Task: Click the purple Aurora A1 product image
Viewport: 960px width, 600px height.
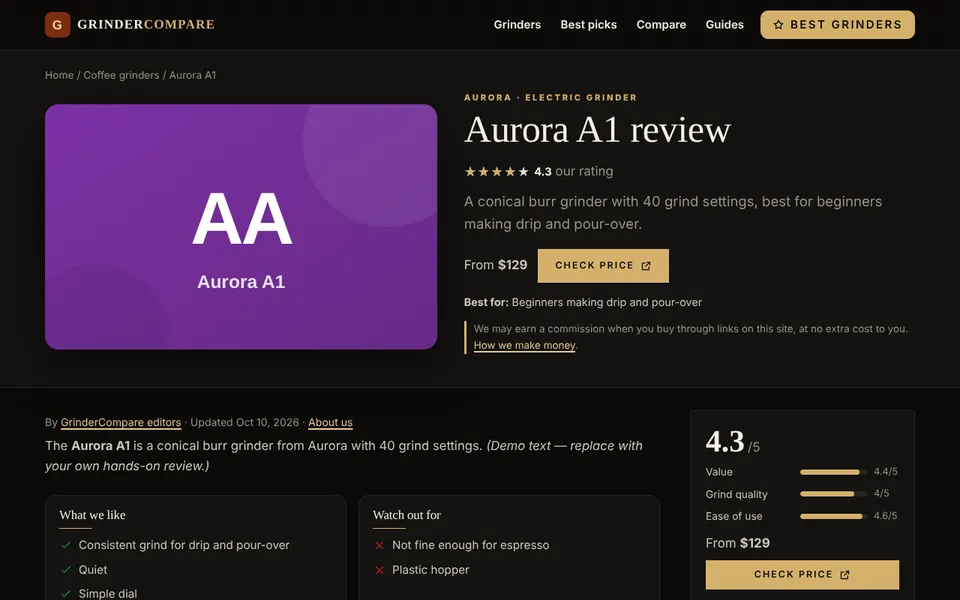Action: coord(241,227)
